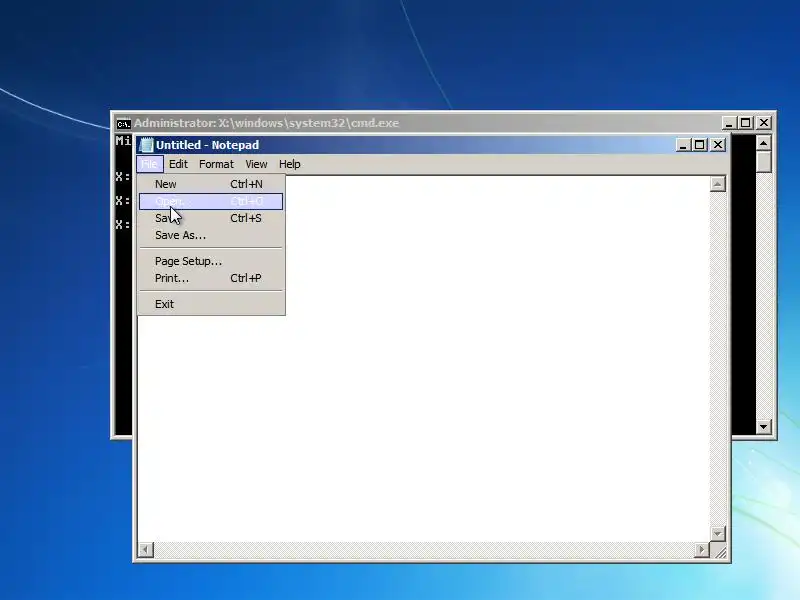The width and height of the screenshot is (800, 600).
Task: Open the Format menu
Action: point(216,164)
